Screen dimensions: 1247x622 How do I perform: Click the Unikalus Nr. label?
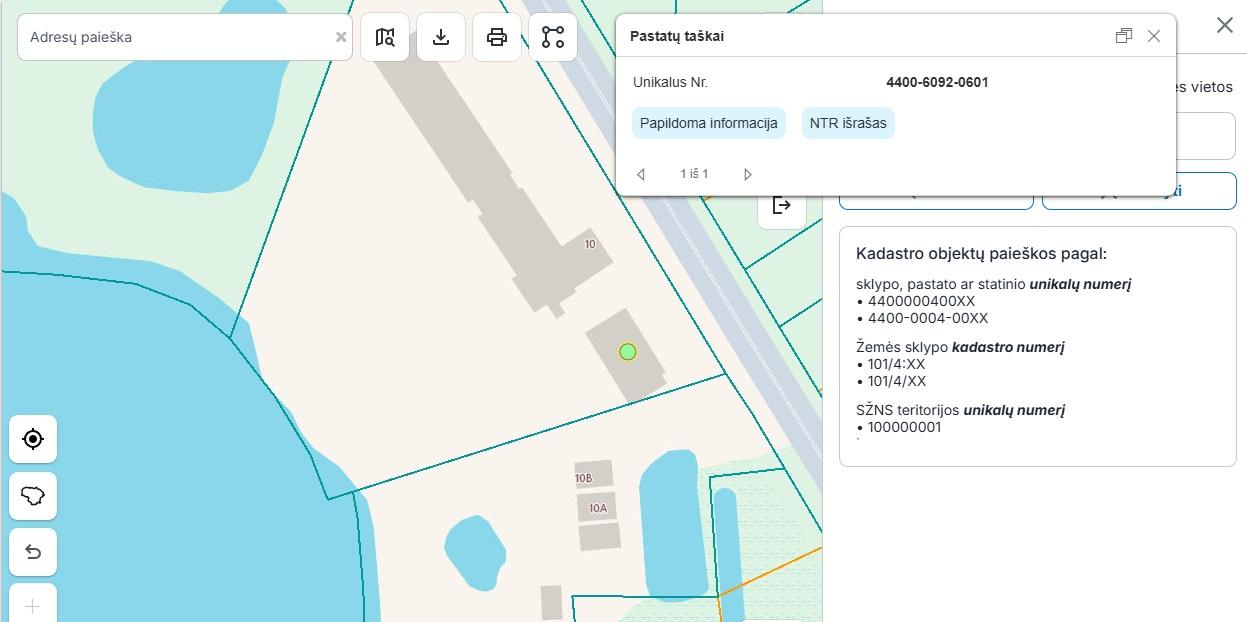point(670,82)
